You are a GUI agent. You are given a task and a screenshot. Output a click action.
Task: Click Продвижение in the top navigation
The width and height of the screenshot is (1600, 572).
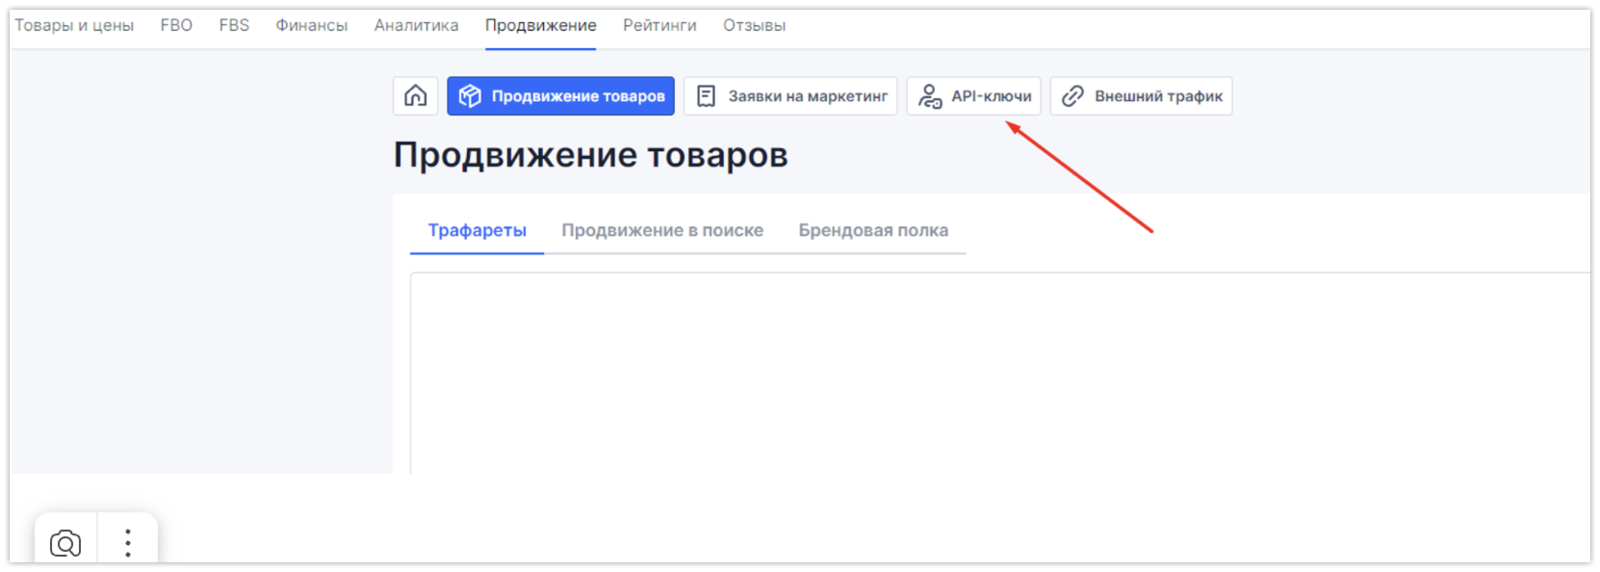click(541, 25)
